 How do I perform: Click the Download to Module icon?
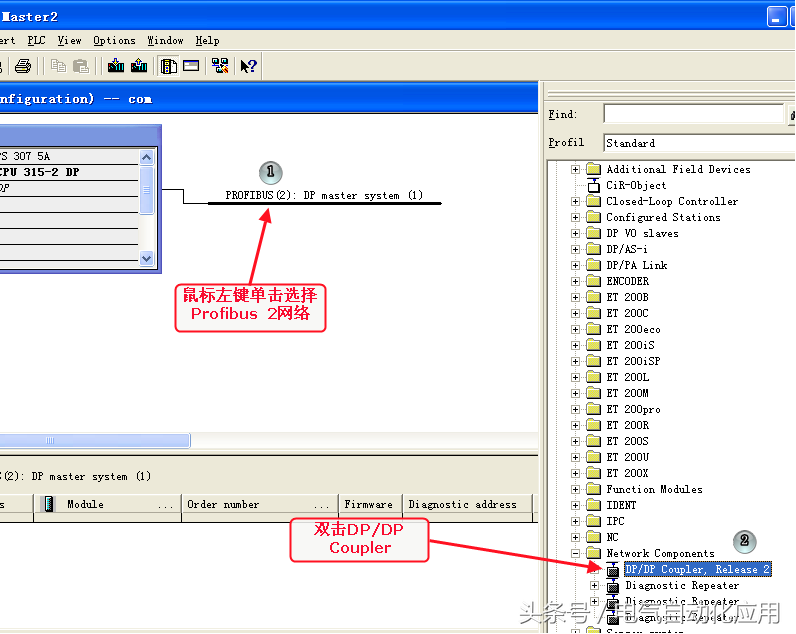click(116, 66)
